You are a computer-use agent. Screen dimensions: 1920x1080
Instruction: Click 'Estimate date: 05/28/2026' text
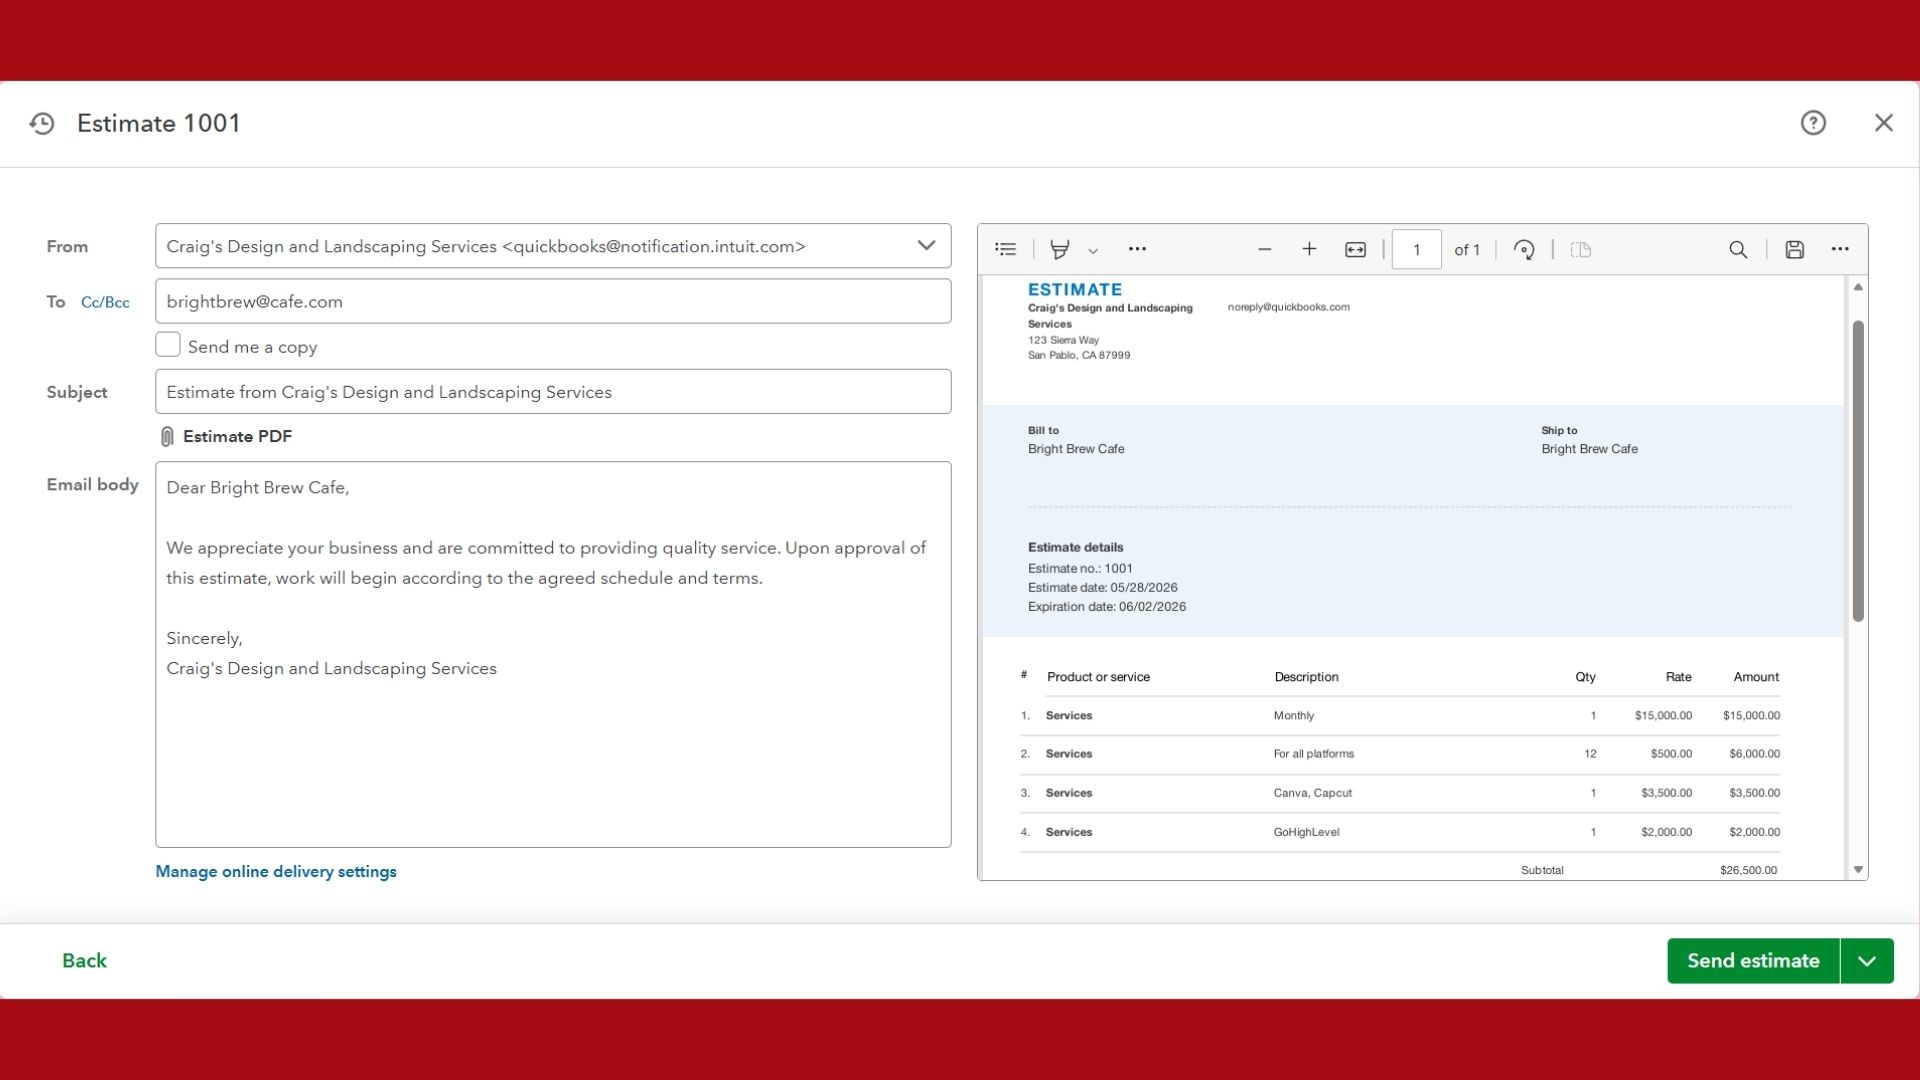(x=1102, y=587)
